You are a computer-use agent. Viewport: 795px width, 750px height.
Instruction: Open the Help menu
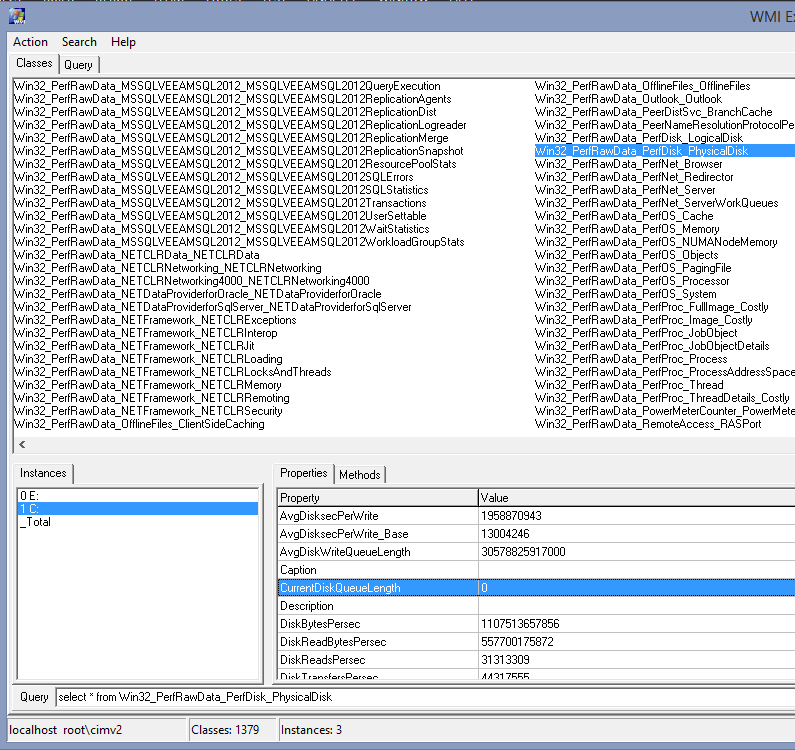click(x=123, y=42)
